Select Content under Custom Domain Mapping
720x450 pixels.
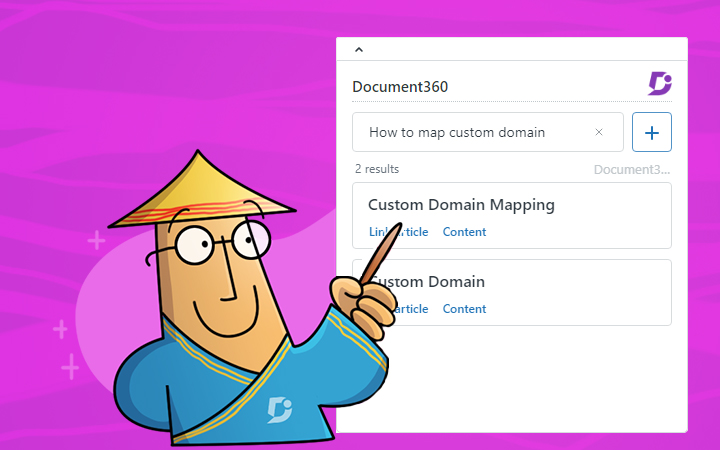[464, 232]
